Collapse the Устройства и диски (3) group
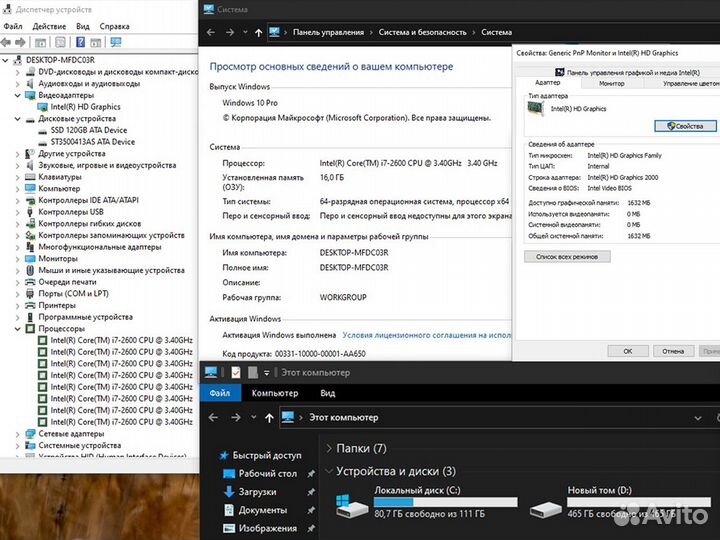The image size is (720, 540). coord(329,471)
